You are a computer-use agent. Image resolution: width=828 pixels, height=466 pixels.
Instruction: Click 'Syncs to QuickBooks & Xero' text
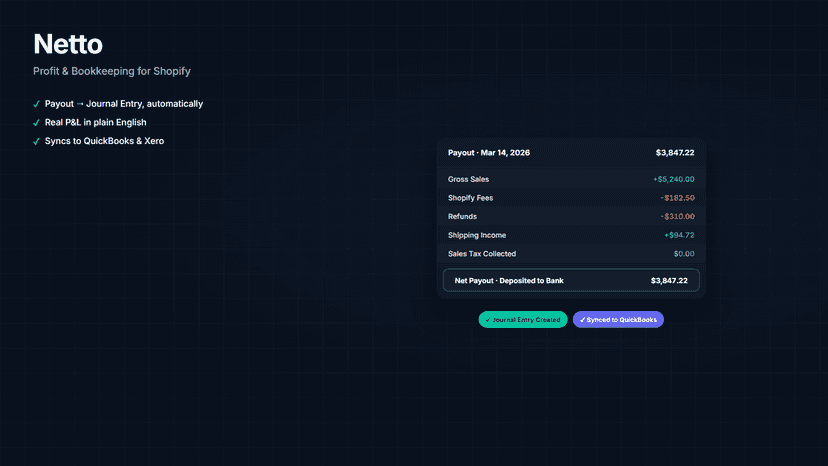(105, 141)
